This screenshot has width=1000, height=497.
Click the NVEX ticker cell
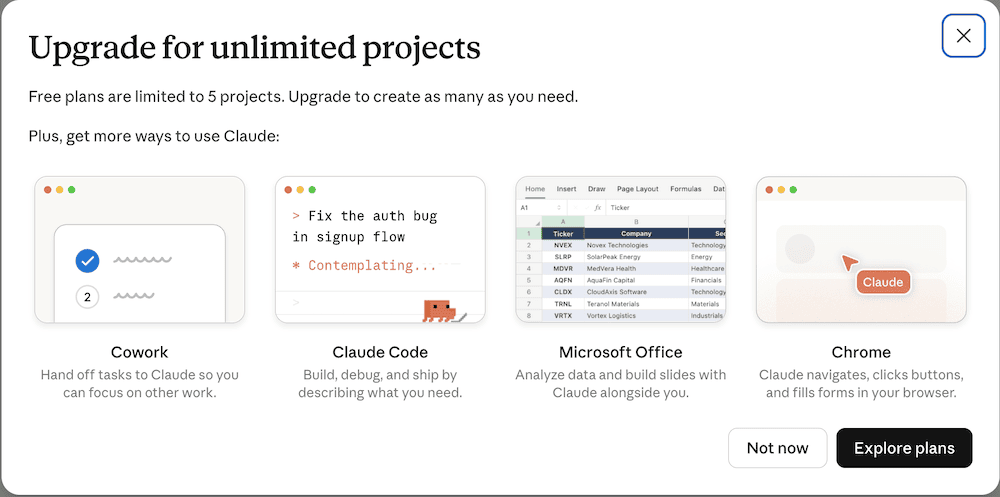pyautogui.click(x=563, y=245)
